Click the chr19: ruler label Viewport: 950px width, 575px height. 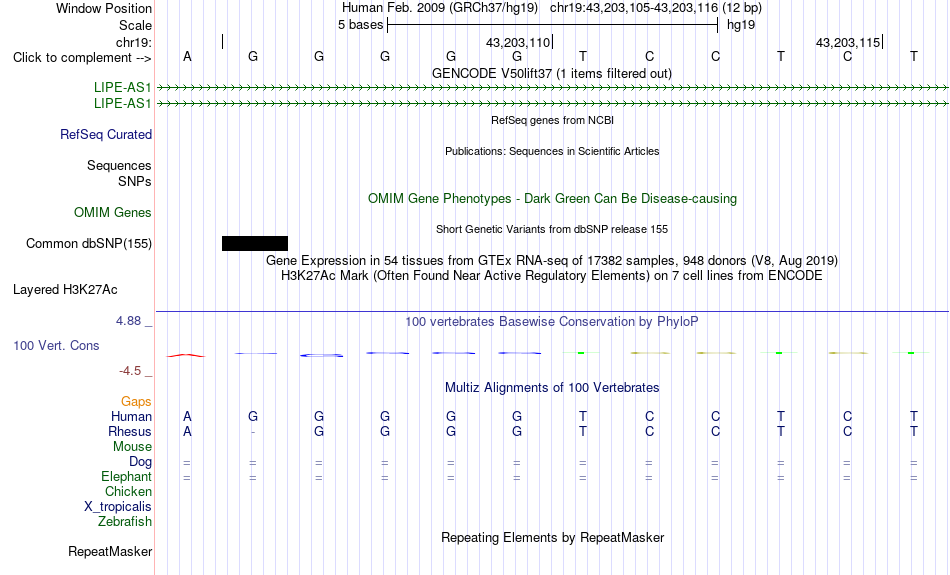click(134, 42)
